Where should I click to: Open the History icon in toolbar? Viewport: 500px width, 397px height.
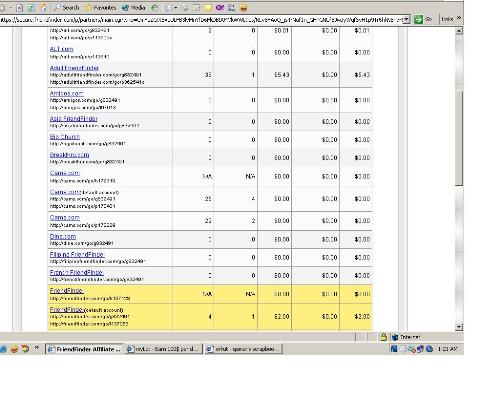coord(155,7)
